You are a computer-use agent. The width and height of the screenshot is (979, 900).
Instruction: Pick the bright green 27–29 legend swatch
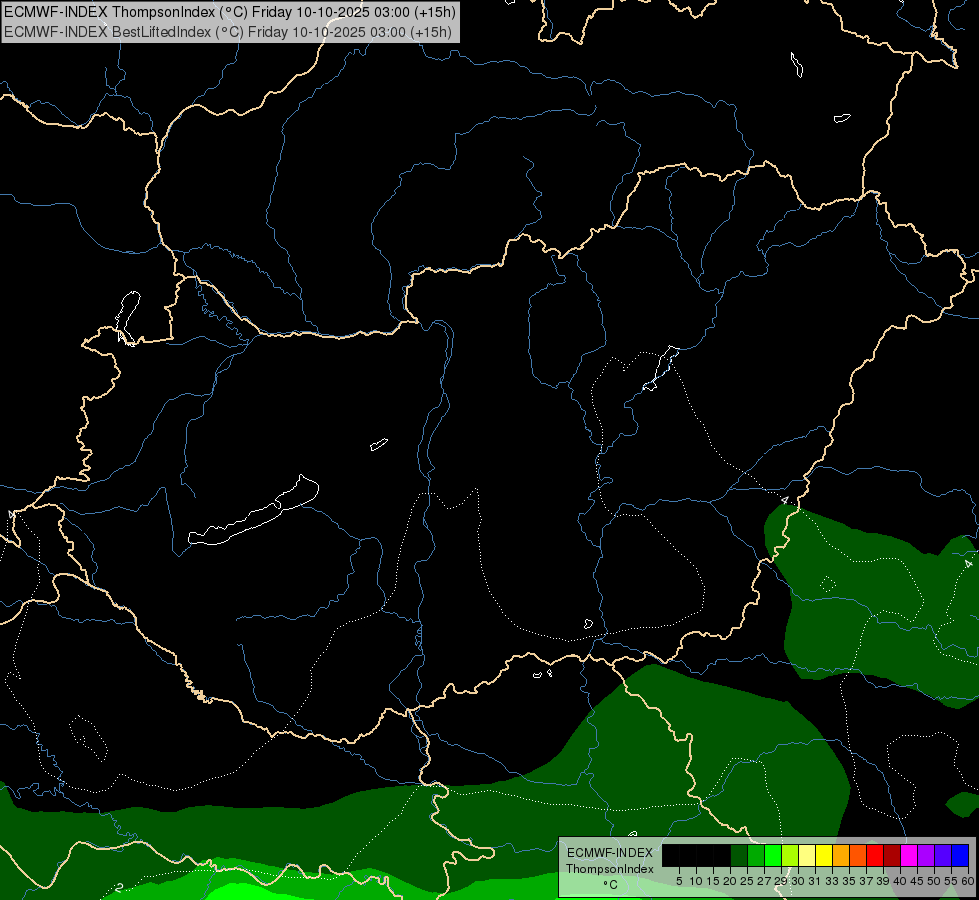[773, 855]
